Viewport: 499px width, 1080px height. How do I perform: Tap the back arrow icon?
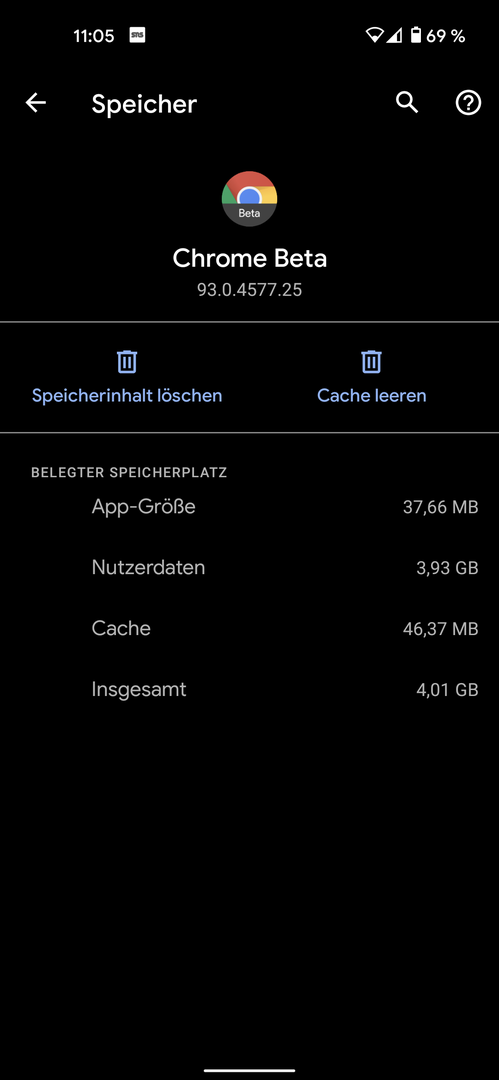(x=35, y=103)
